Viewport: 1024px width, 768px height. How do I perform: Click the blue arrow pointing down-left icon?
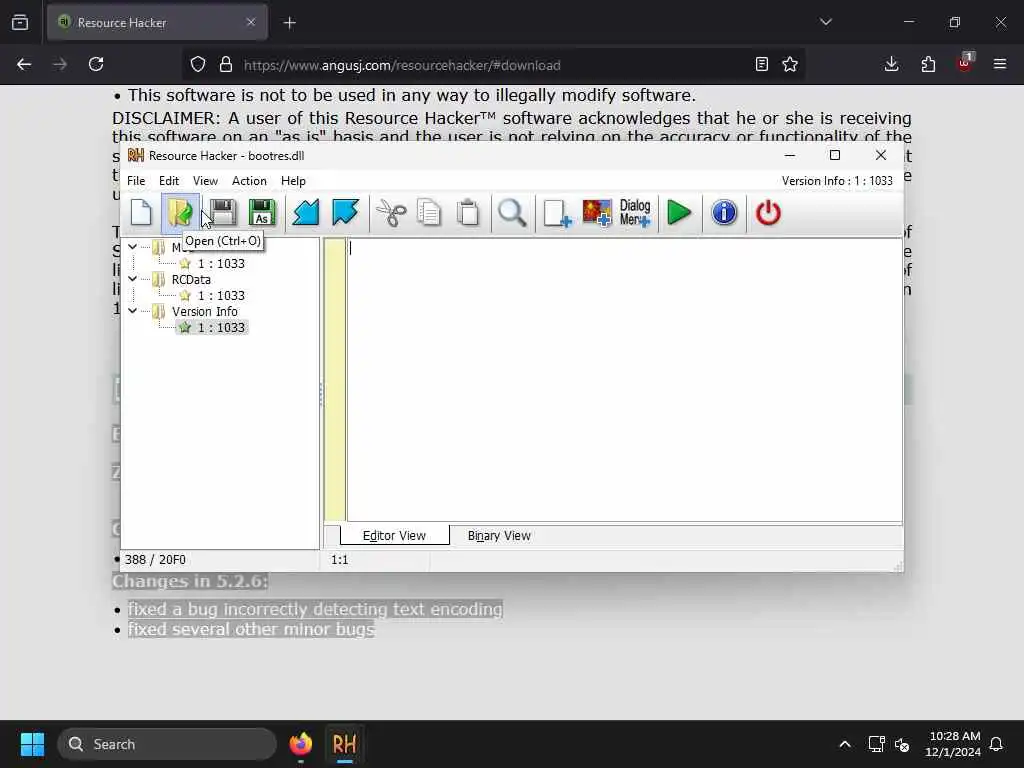pos(306,213)
